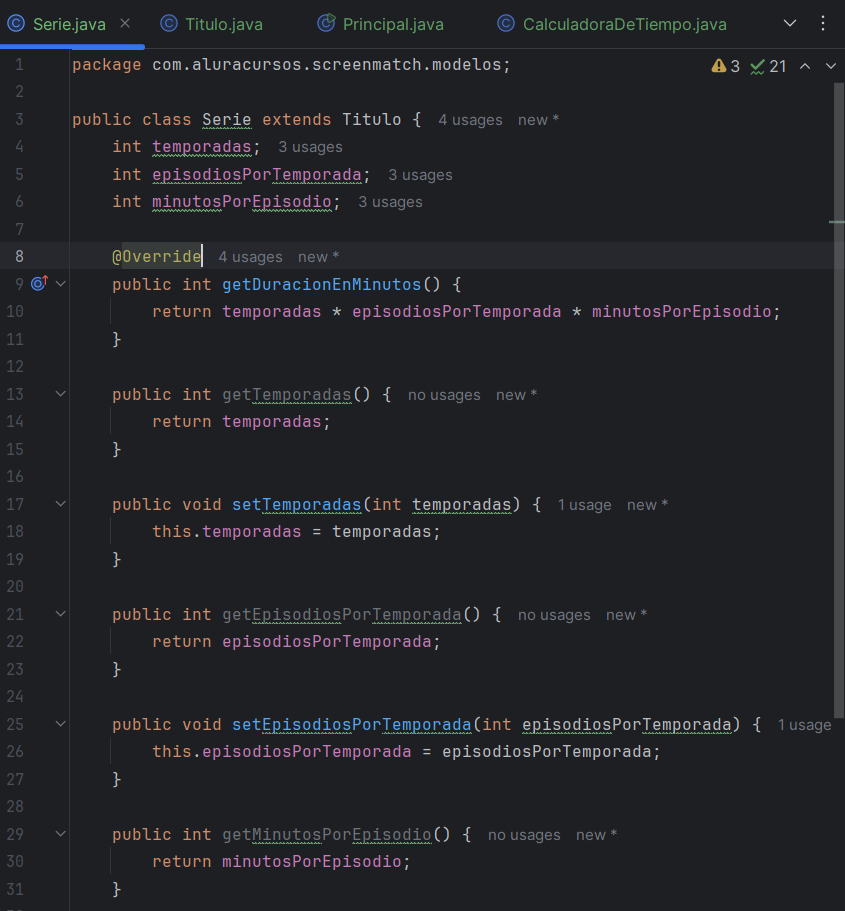
Task: Click the package name com.aluracursos.screenmatch.modelos
Action: click(326, 64)
